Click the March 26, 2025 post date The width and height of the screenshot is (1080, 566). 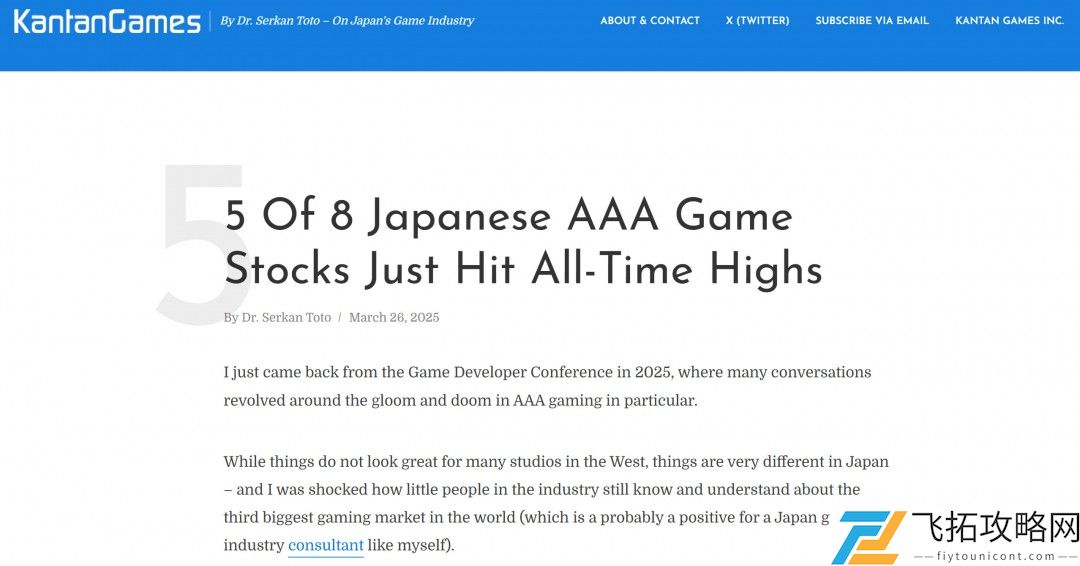coord(394,317)
